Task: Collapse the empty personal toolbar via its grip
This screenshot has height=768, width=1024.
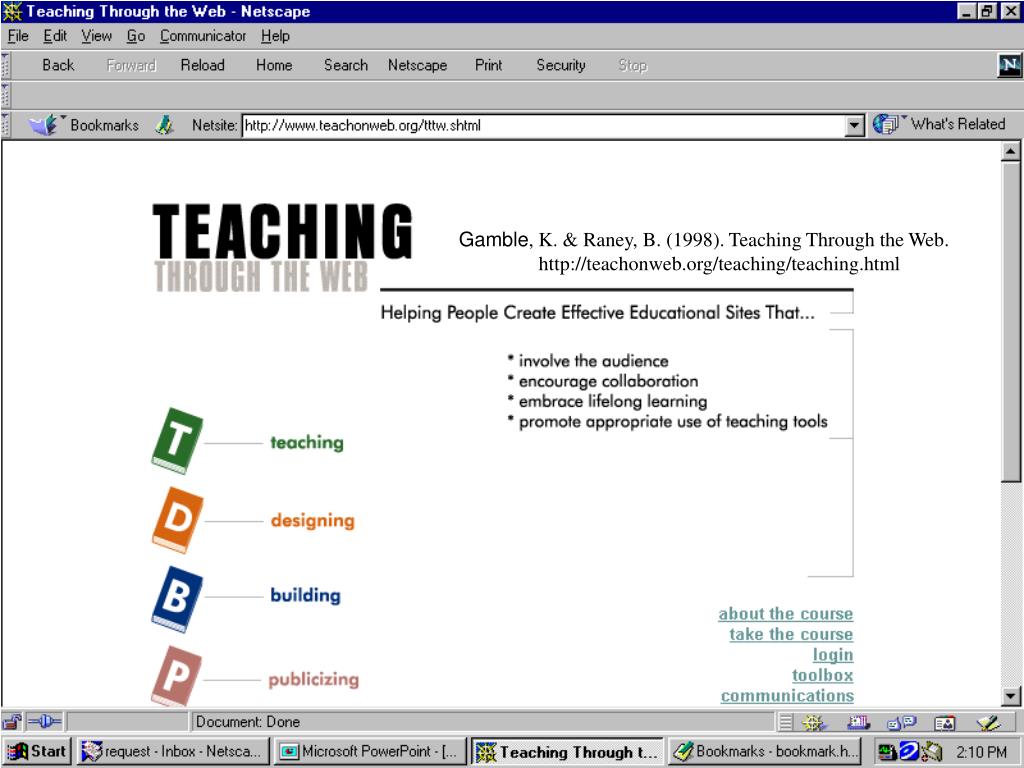Action: tap(6, 95)
